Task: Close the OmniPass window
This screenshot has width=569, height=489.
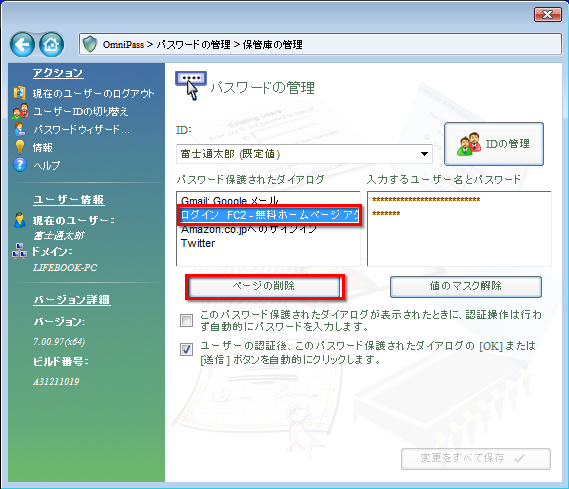Action: (x=548, y=15)
